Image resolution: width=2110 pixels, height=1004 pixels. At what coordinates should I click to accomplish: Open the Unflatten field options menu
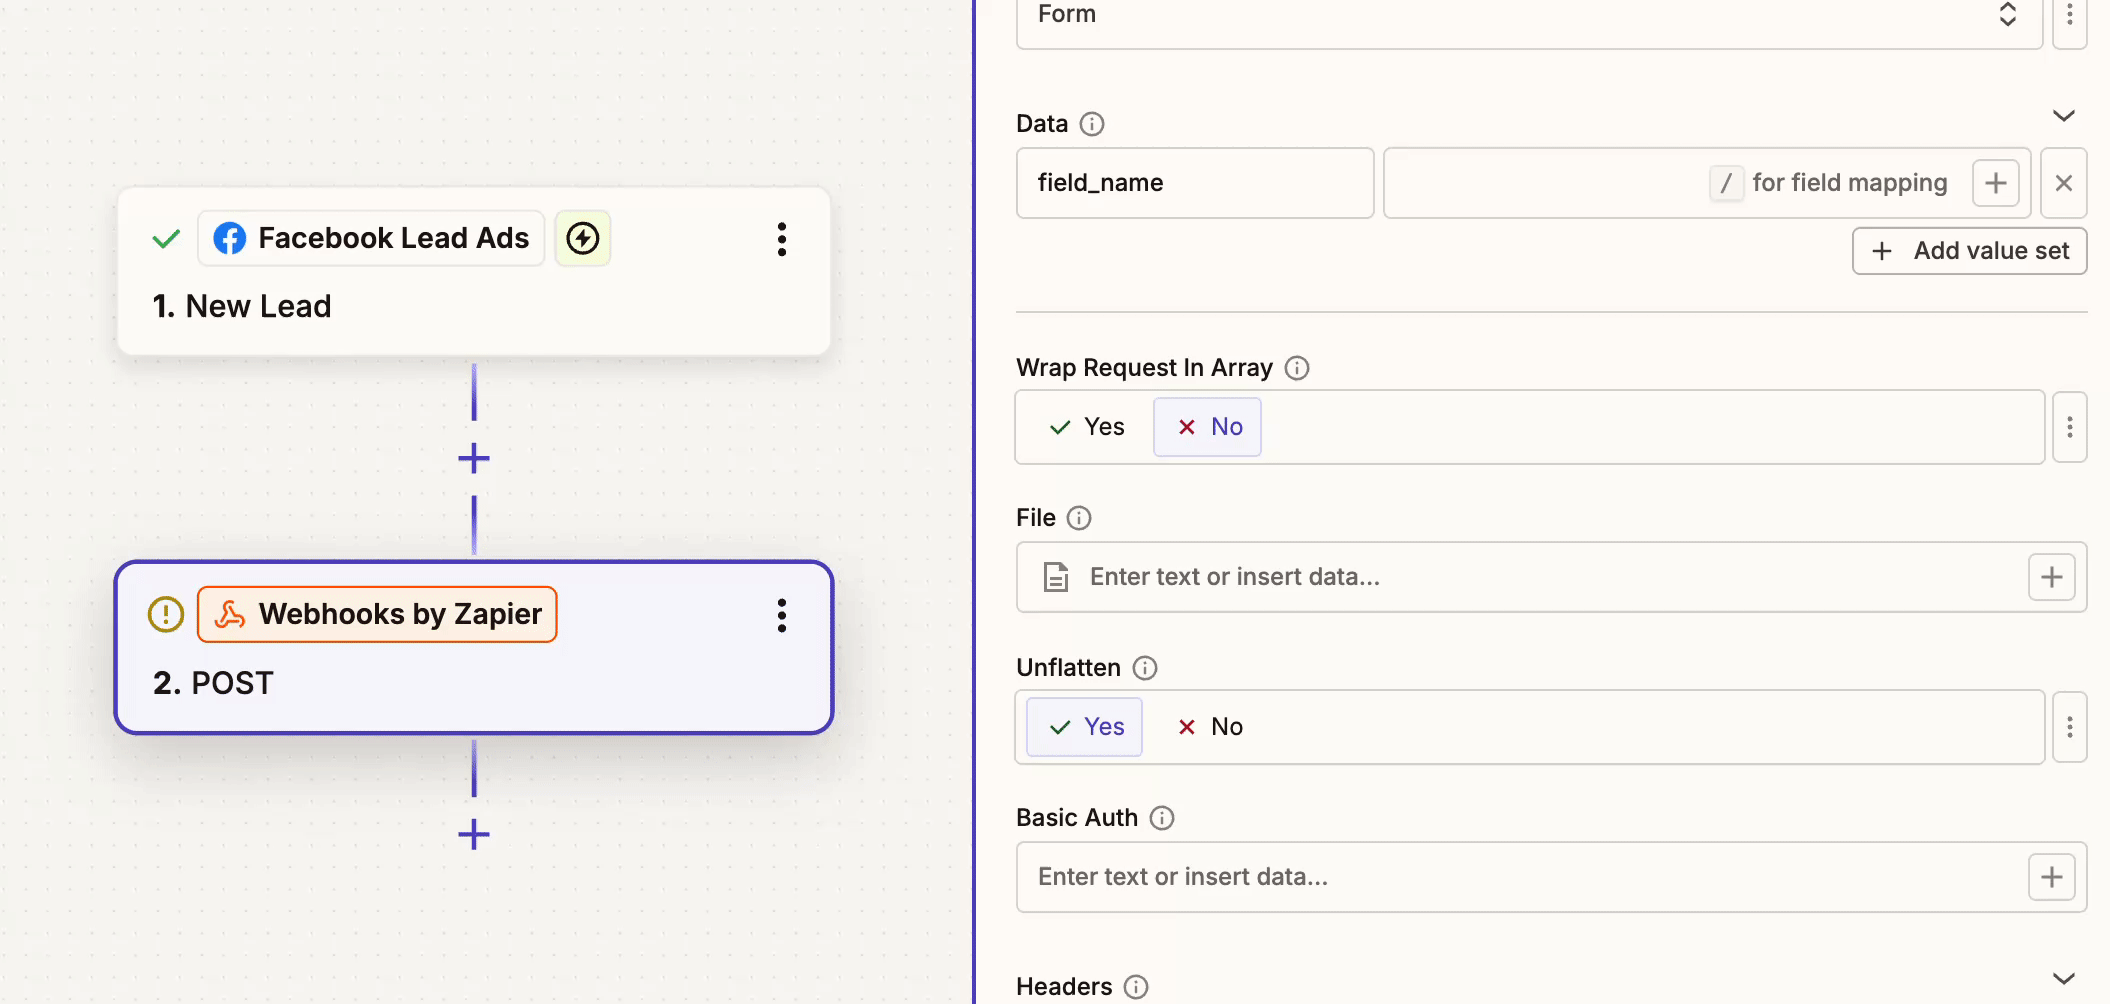tap(2069, 727)
